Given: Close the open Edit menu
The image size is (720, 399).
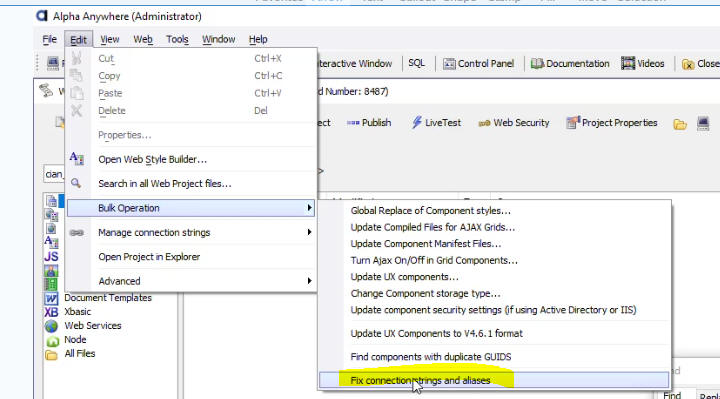Looking at the screenshot, I should (x=79, y=39).
